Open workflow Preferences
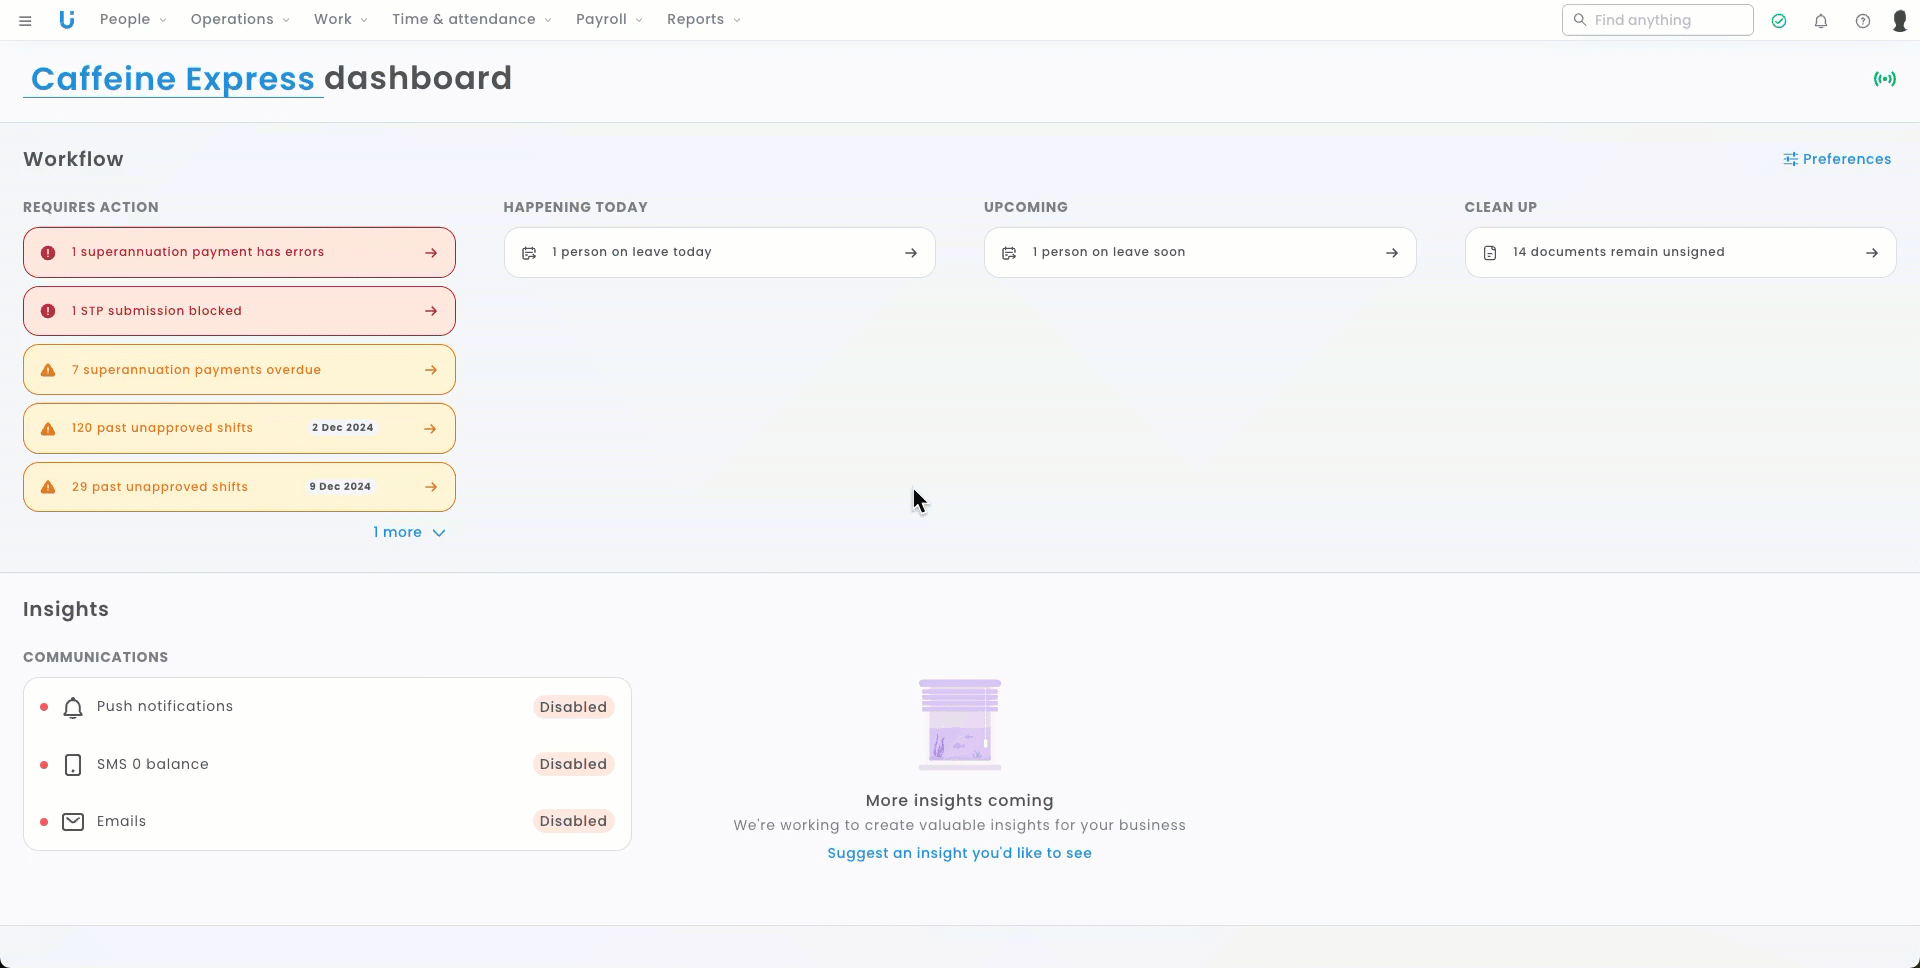The image size is (1920, 968). pyautogui.click(x=1836, y=159)
